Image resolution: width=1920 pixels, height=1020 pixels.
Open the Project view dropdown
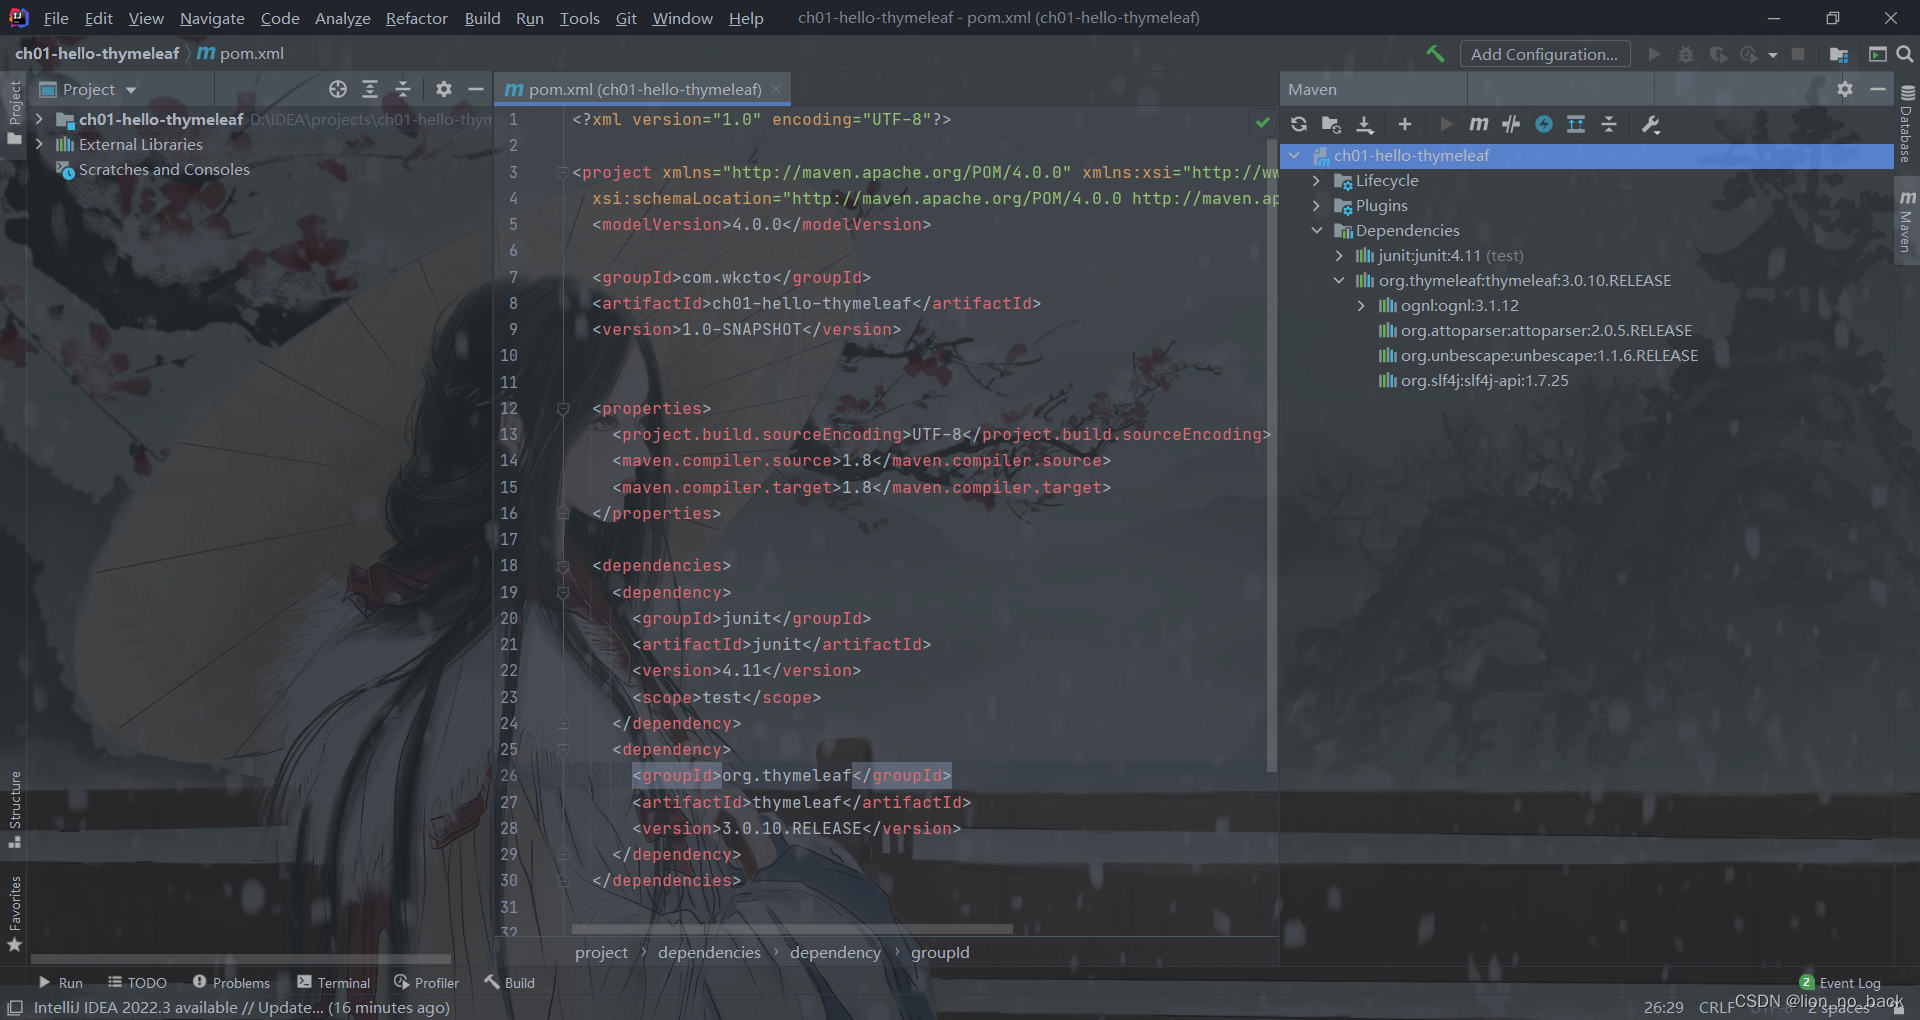point(88,89)
